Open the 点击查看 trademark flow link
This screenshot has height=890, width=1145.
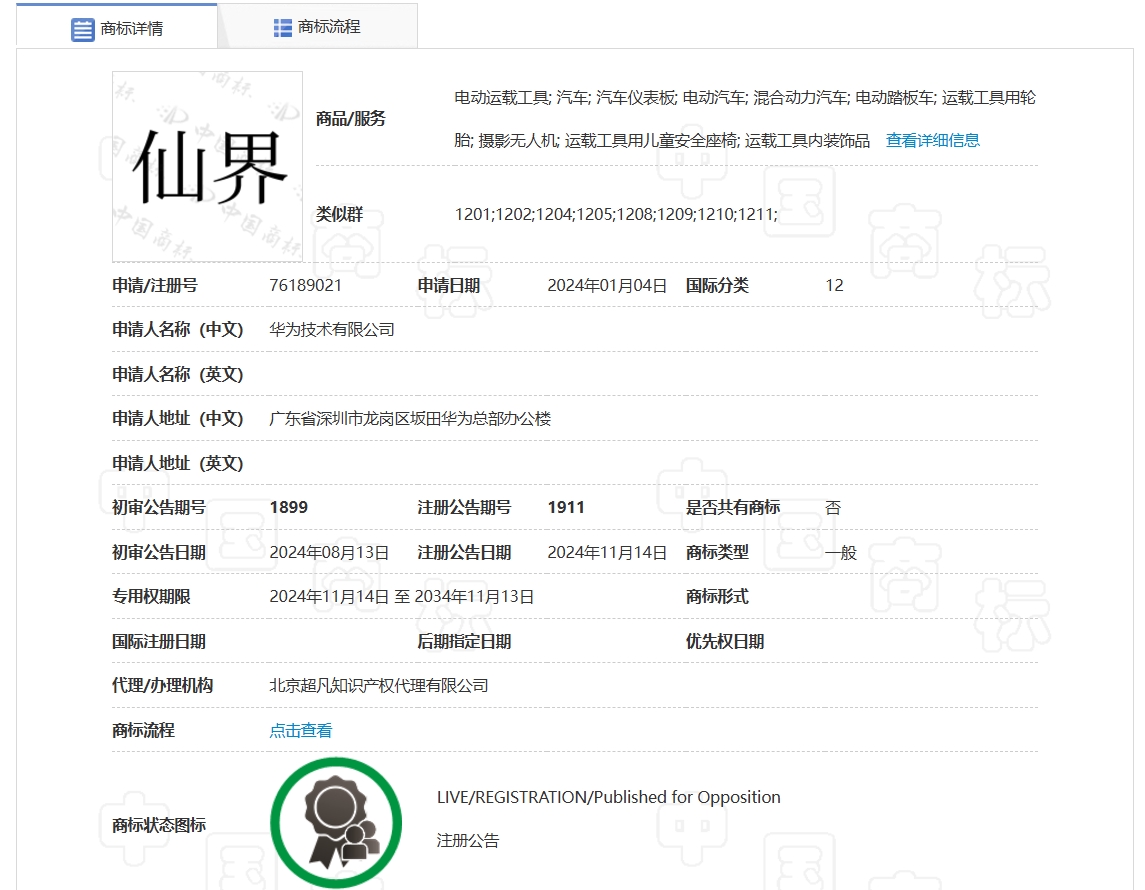298,730
